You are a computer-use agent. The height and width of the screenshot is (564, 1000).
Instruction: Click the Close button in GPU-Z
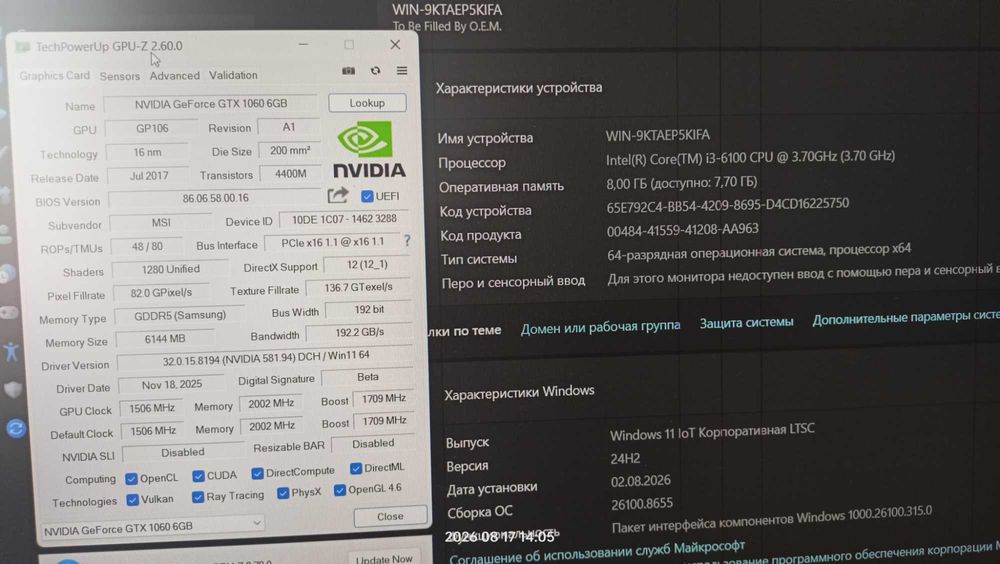tap(390, 516)
